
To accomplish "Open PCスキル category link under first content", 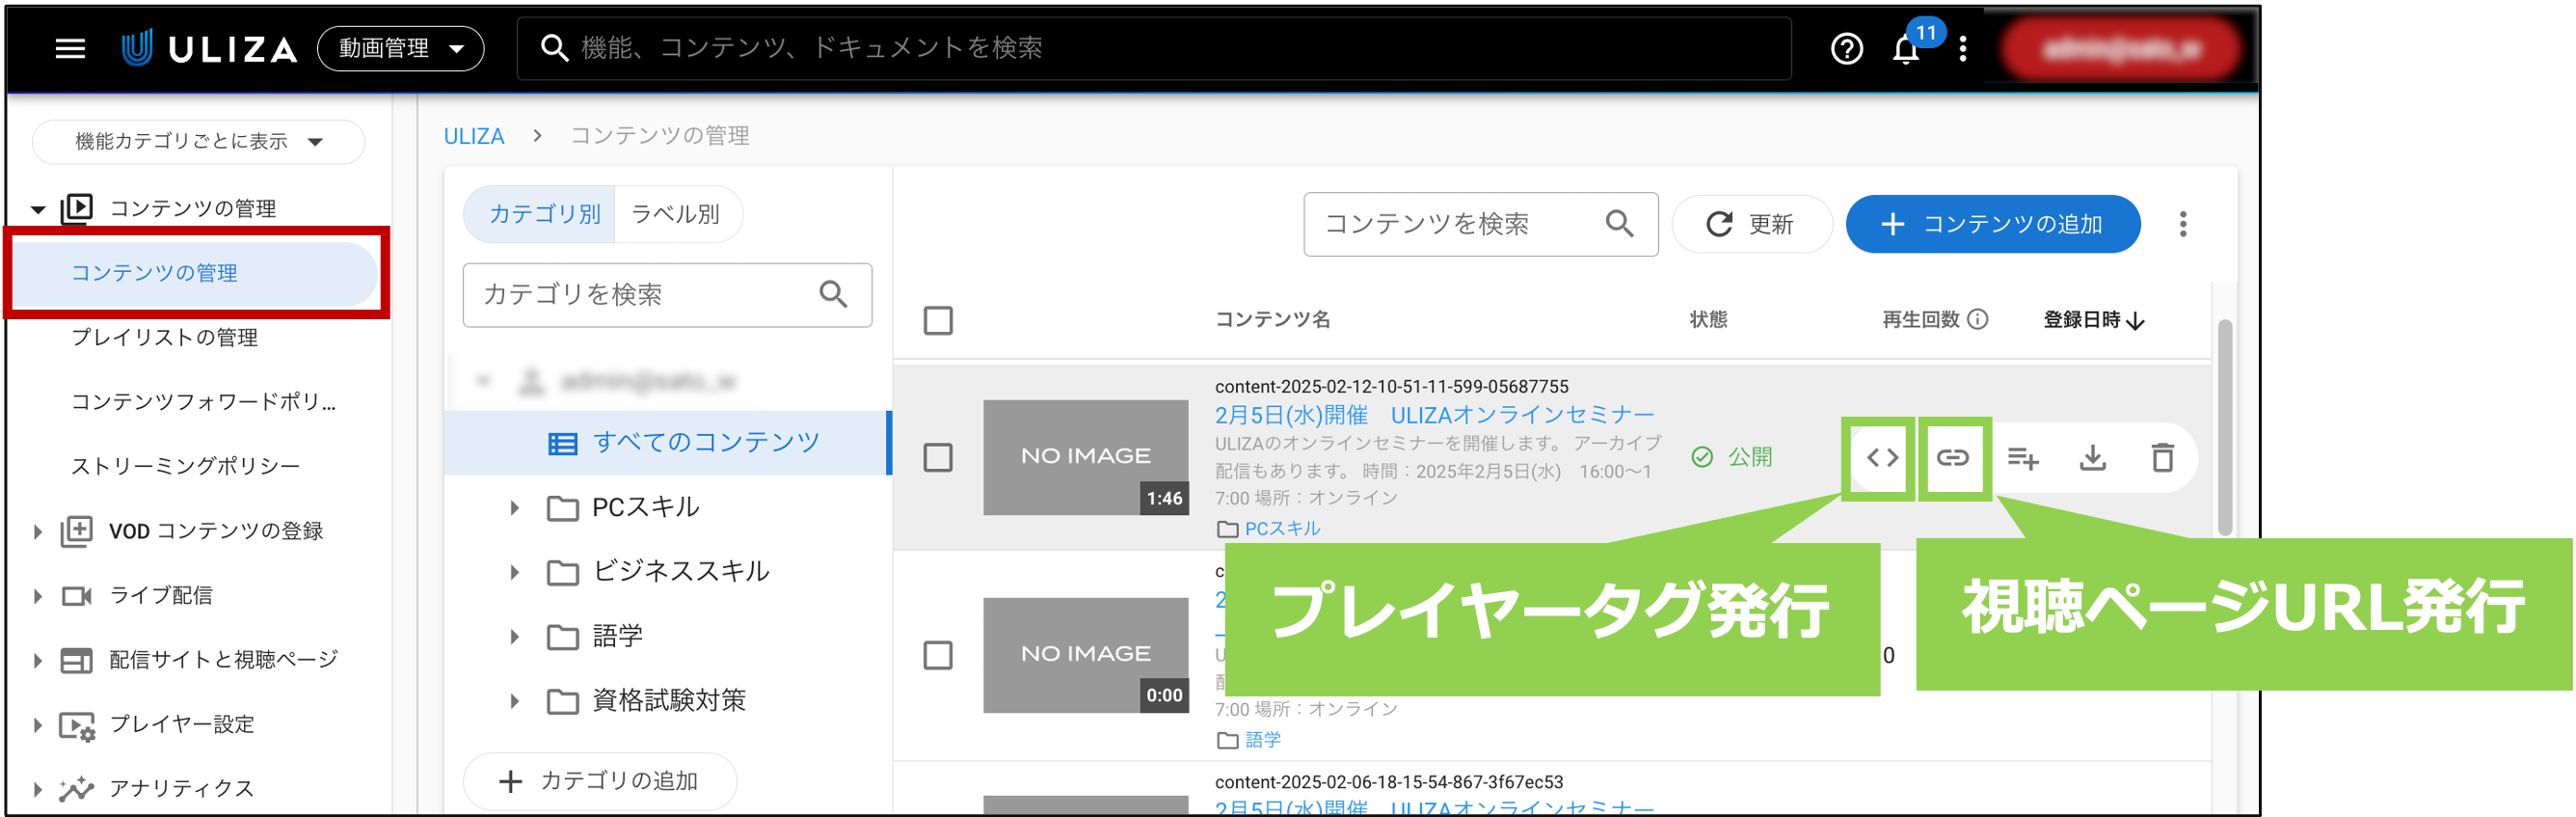I will click(x=1281, y=528).
